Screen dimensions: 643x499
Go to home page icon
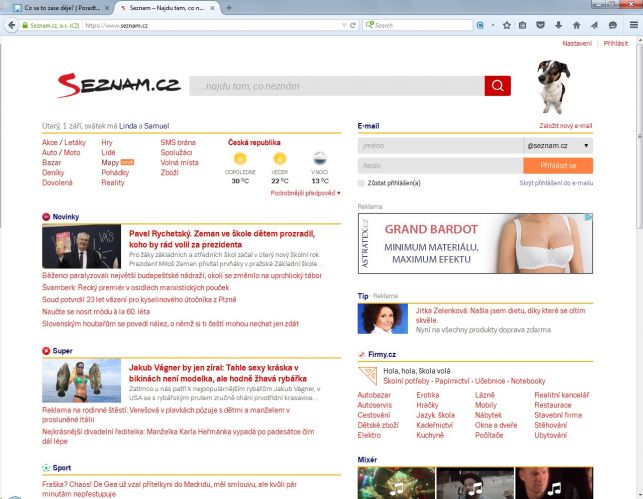tap(577, 25)
